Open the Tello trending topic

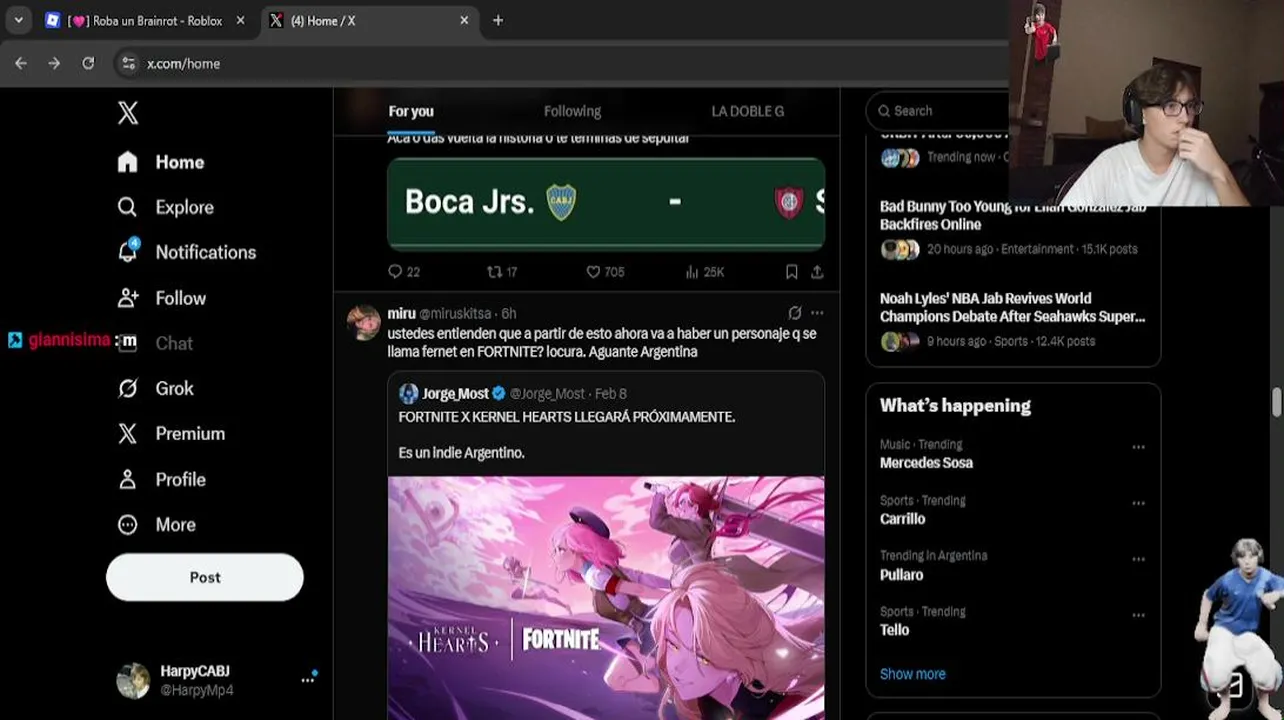click(894, 630)
